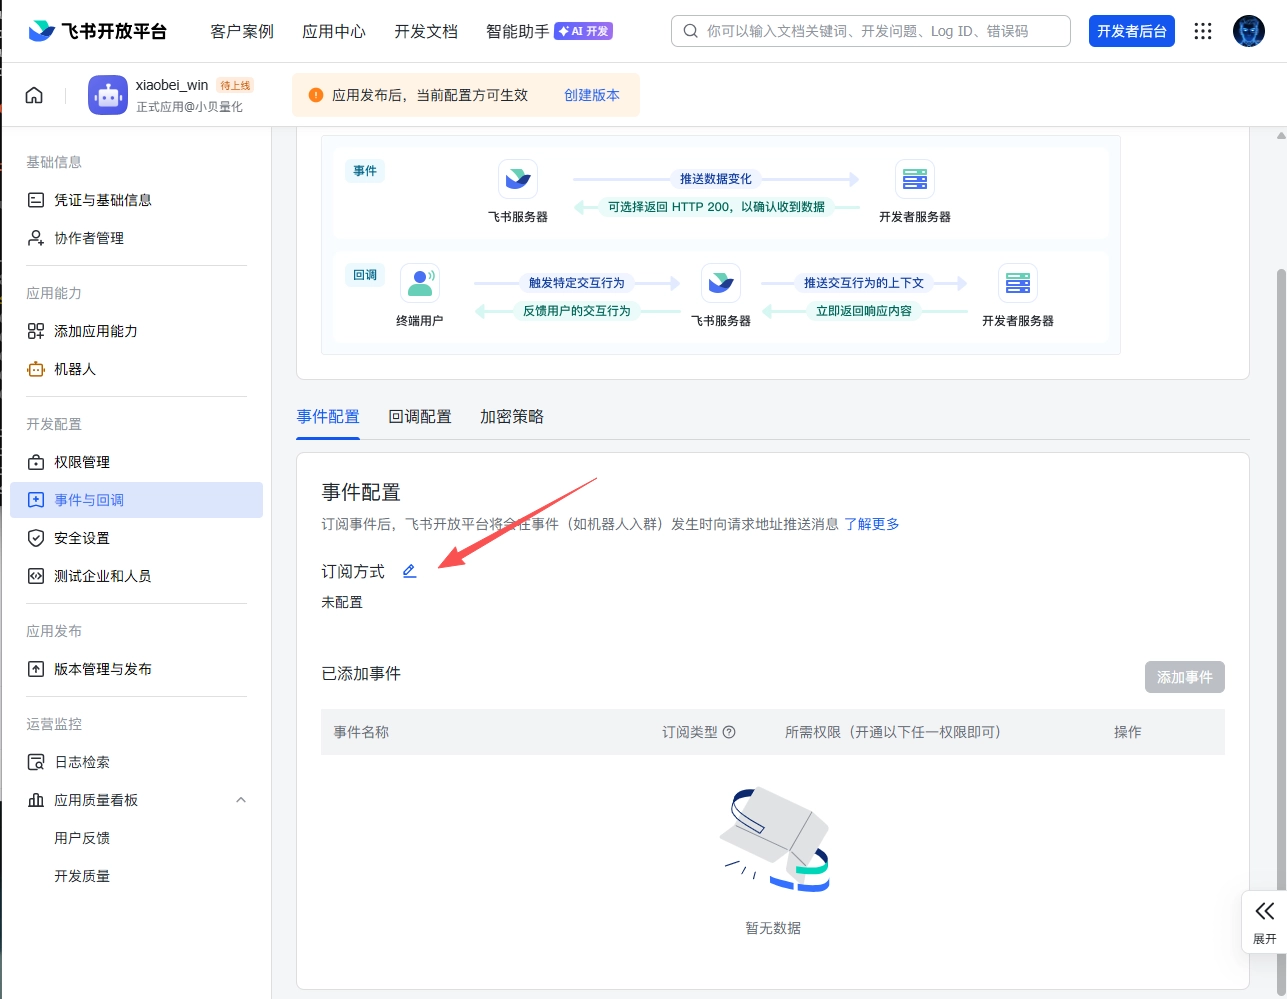The height and width of the screenshot is (999, 1287).
Task: Click the user avatar in the top bar
Action: (1249, 31)
